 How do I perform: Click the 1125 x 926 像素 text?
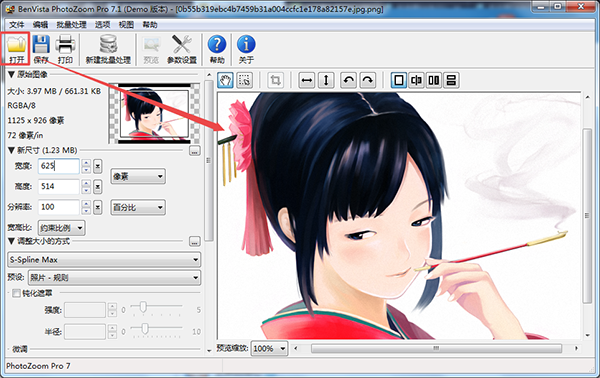(36, 121)
